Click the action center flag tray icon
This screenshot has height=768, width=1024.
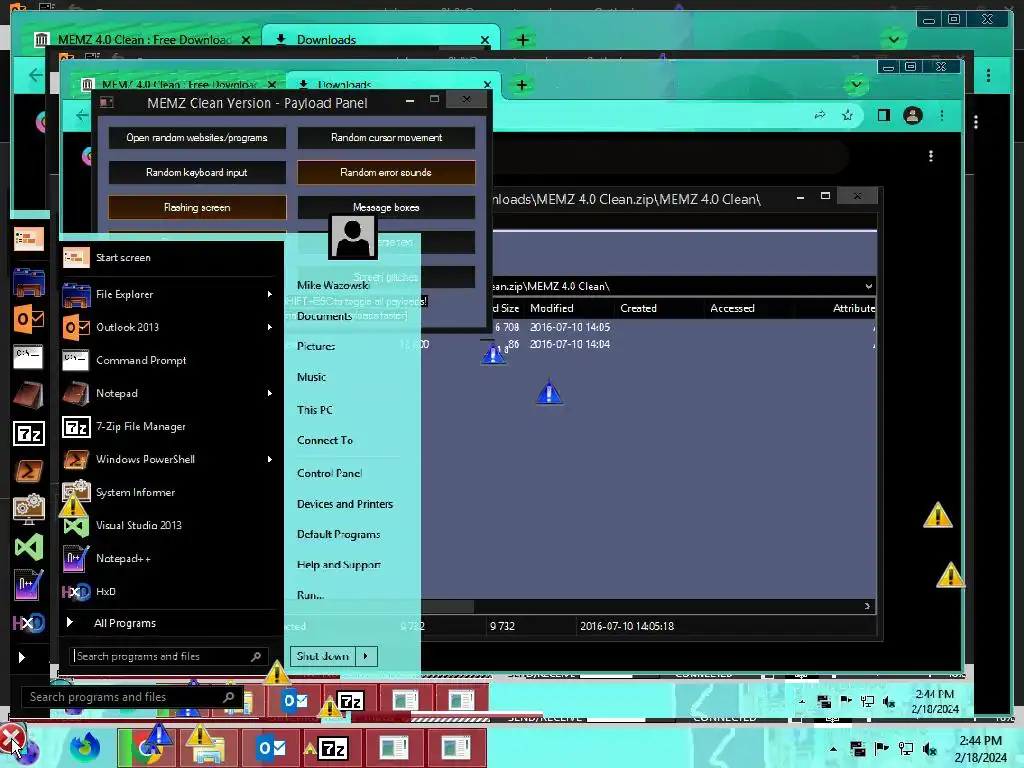[x=881, y=749]
